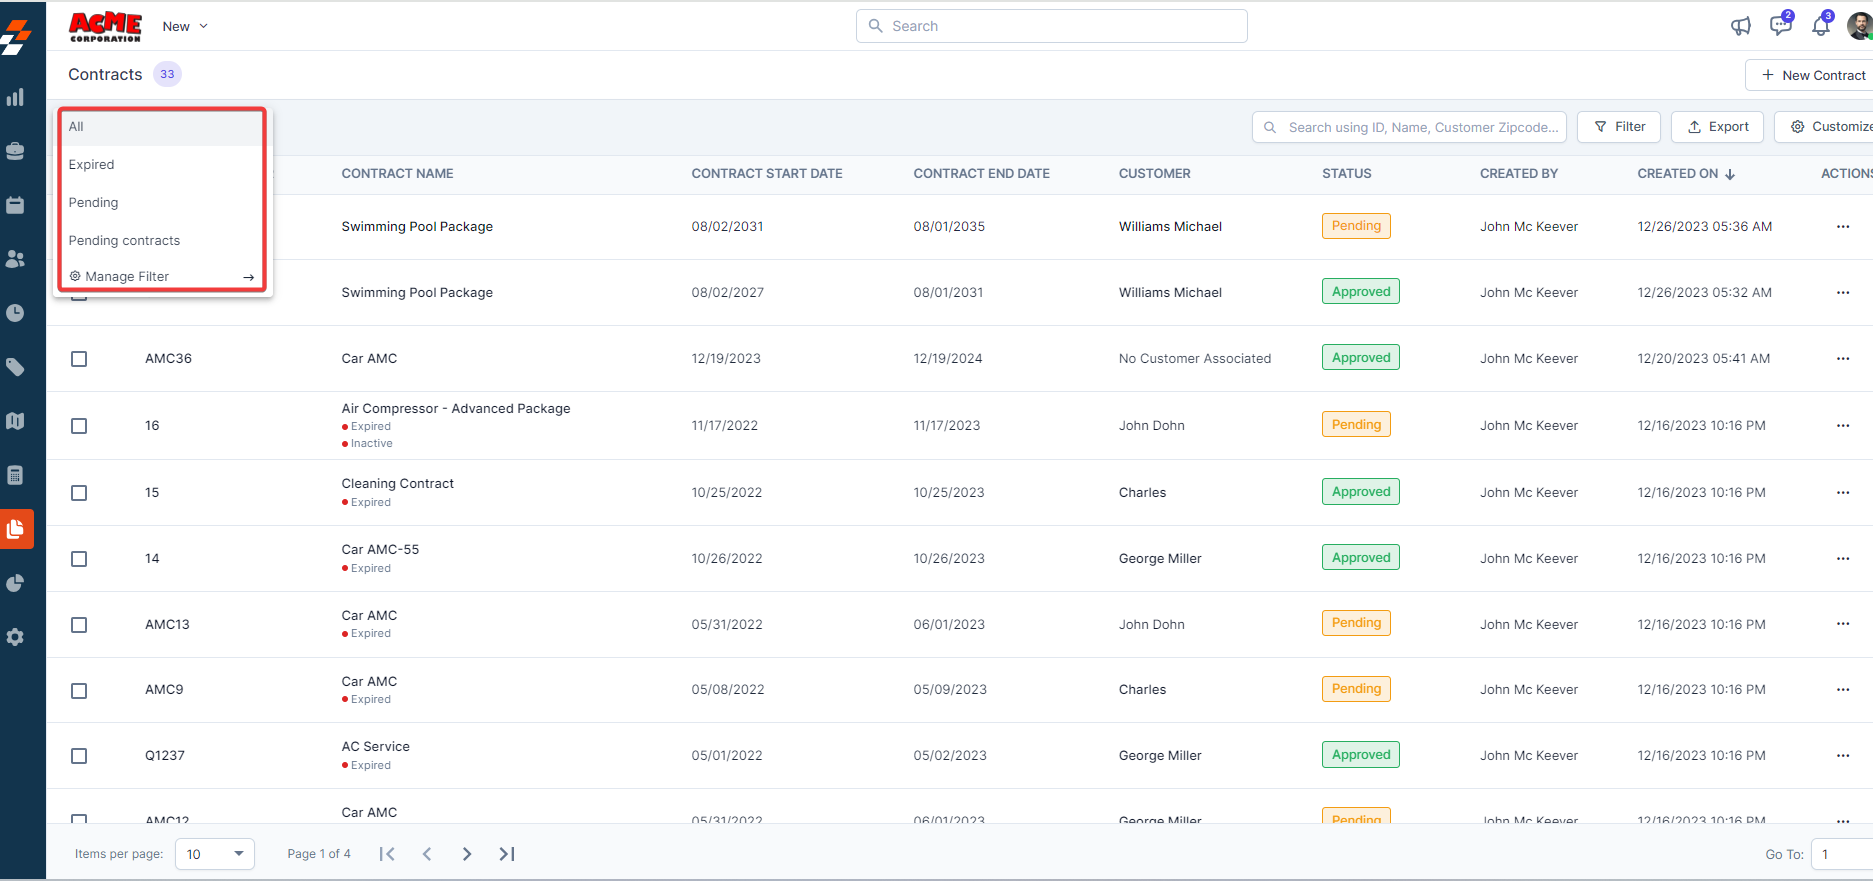Open actions menu for Car AMC-55 row
The image size is (1873, 881).
[1842, 558]
